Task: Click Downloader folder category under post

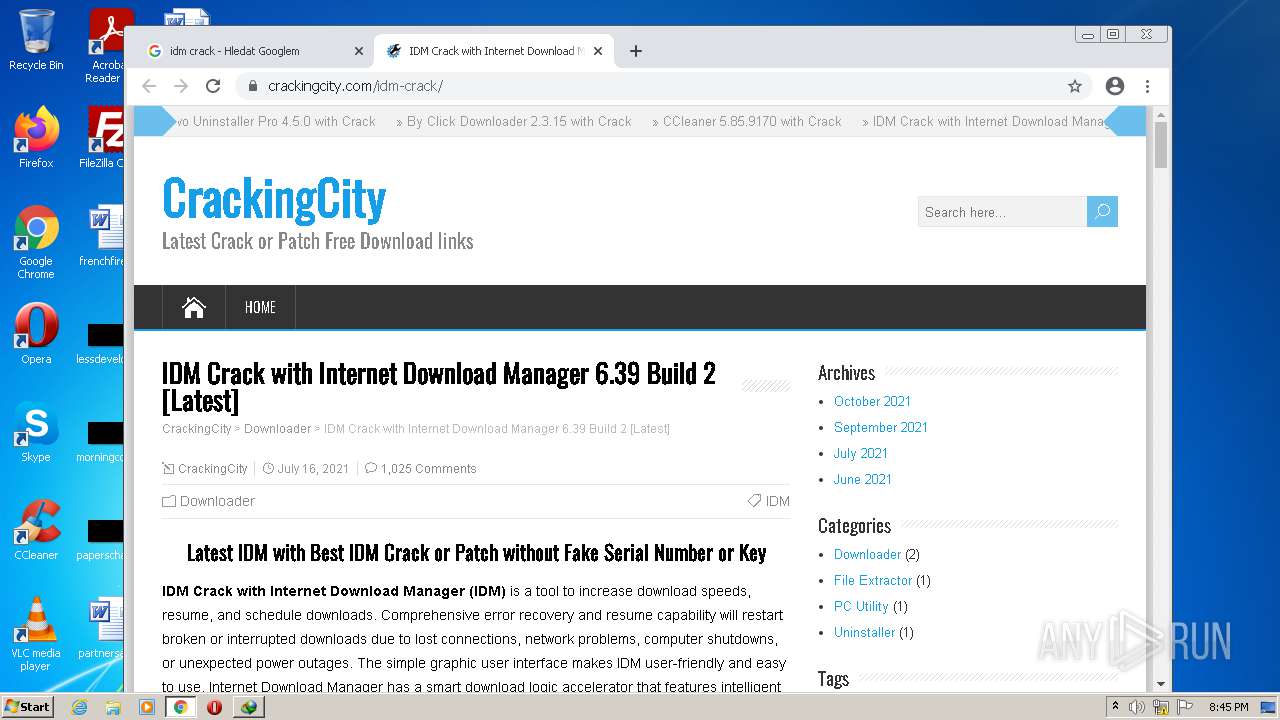Action: 217,501
